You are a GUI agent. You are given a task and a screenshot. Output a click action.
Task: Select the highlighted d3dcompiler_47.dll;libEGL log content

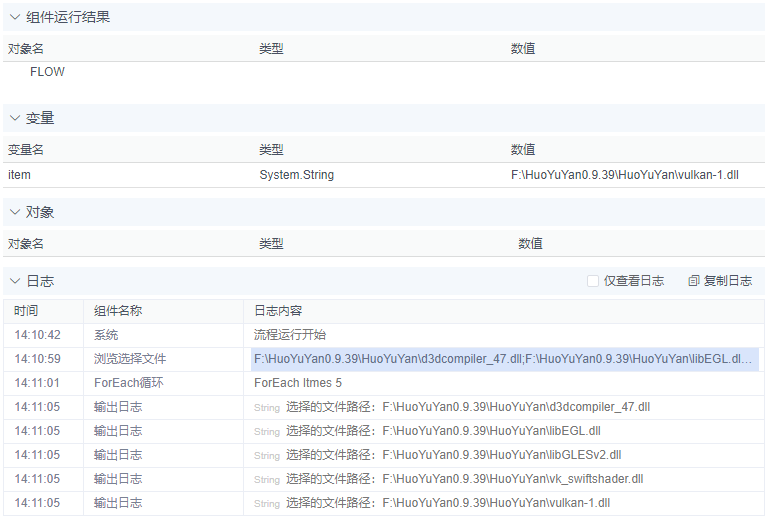pos(504,359)
